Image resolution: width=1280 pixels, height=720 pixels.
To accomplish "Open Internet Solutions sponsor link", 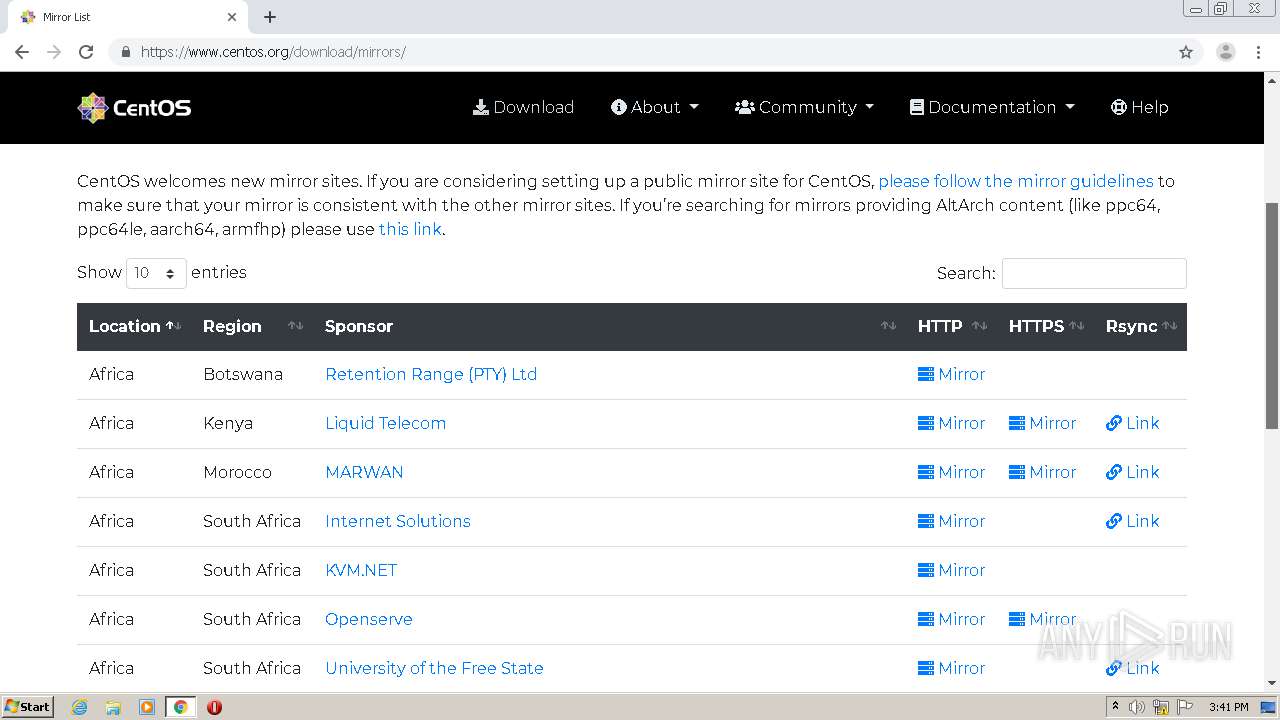I will (x=397, y=521).
